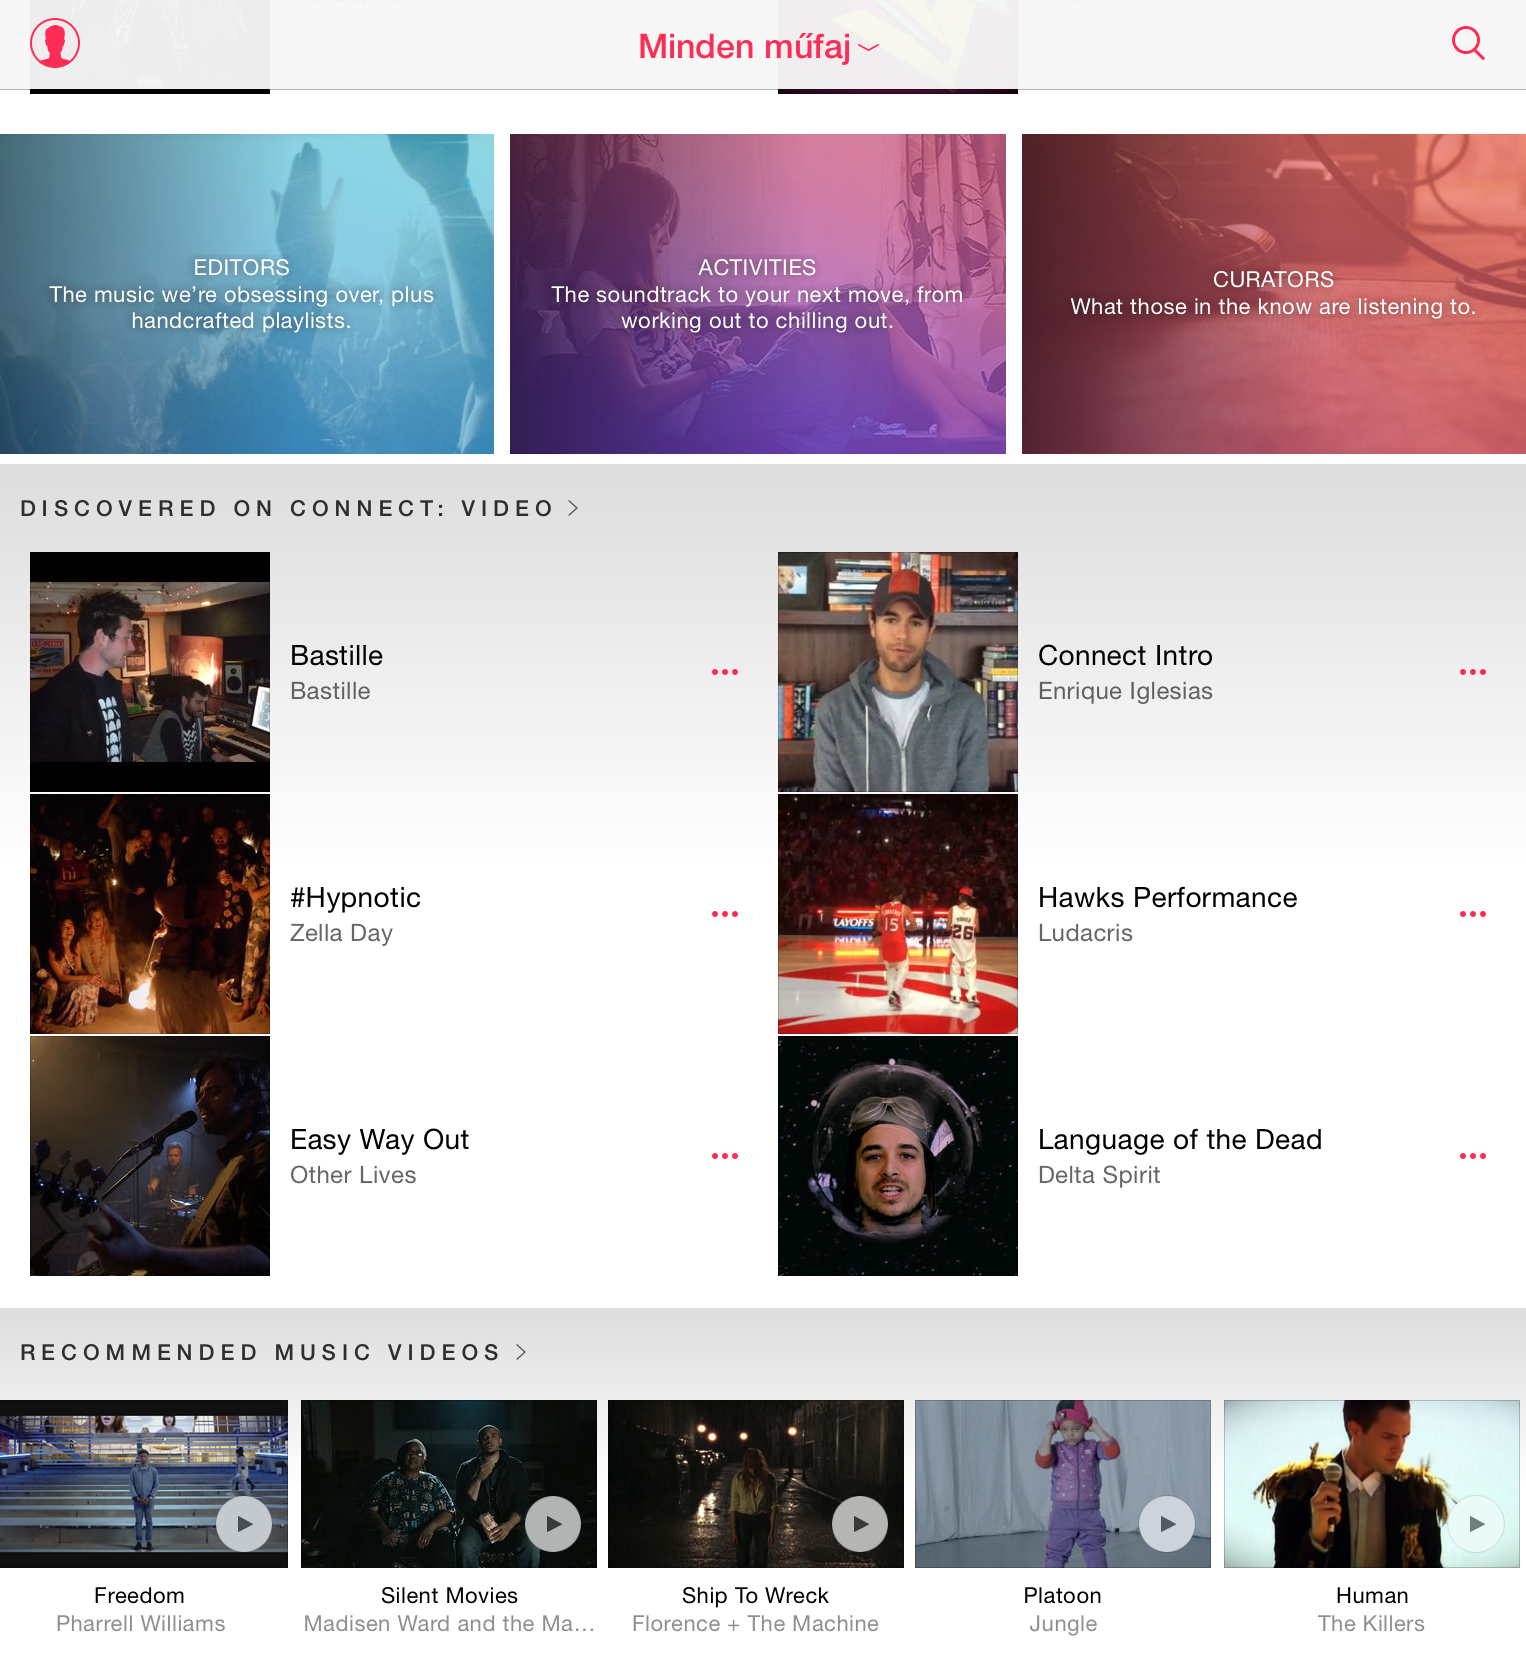The width and height of the screenshot is (1526, 1663).
Task: Open more options for Hawks Performance
Action: (x=1473, y=914)
